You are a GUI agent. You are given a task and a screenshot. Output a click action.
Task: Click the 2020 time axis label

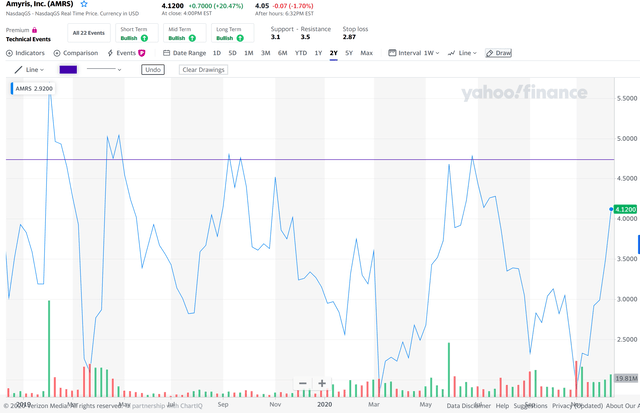click(x=324, y=404)
